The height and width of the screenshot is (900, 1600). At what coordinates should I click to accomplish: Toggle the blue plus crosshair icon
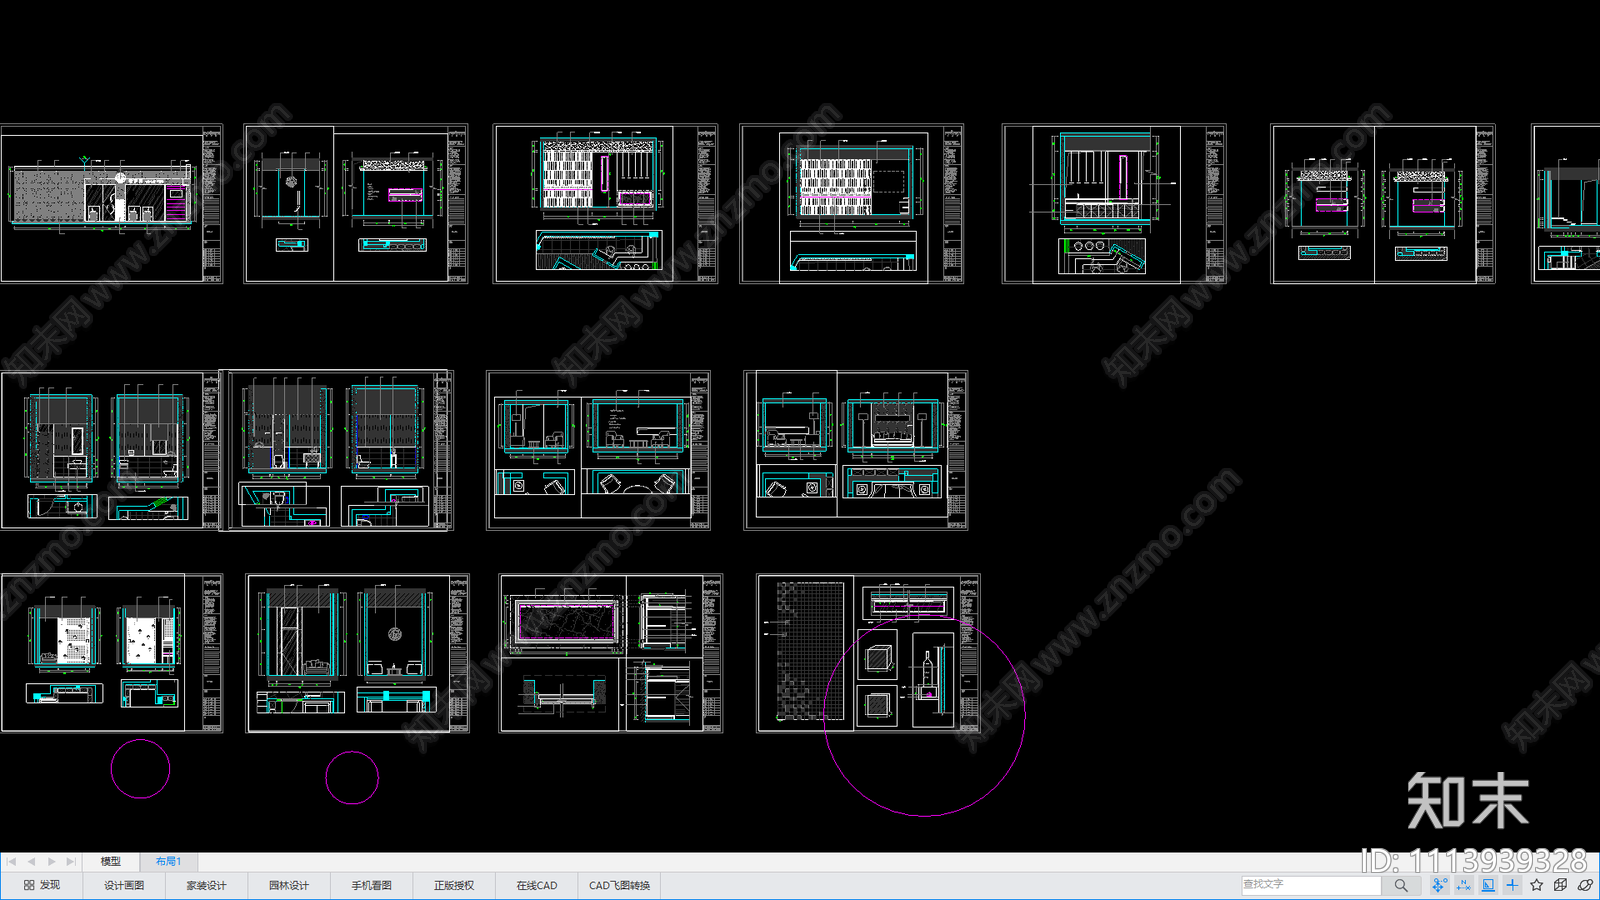(x=1512, y=885)
